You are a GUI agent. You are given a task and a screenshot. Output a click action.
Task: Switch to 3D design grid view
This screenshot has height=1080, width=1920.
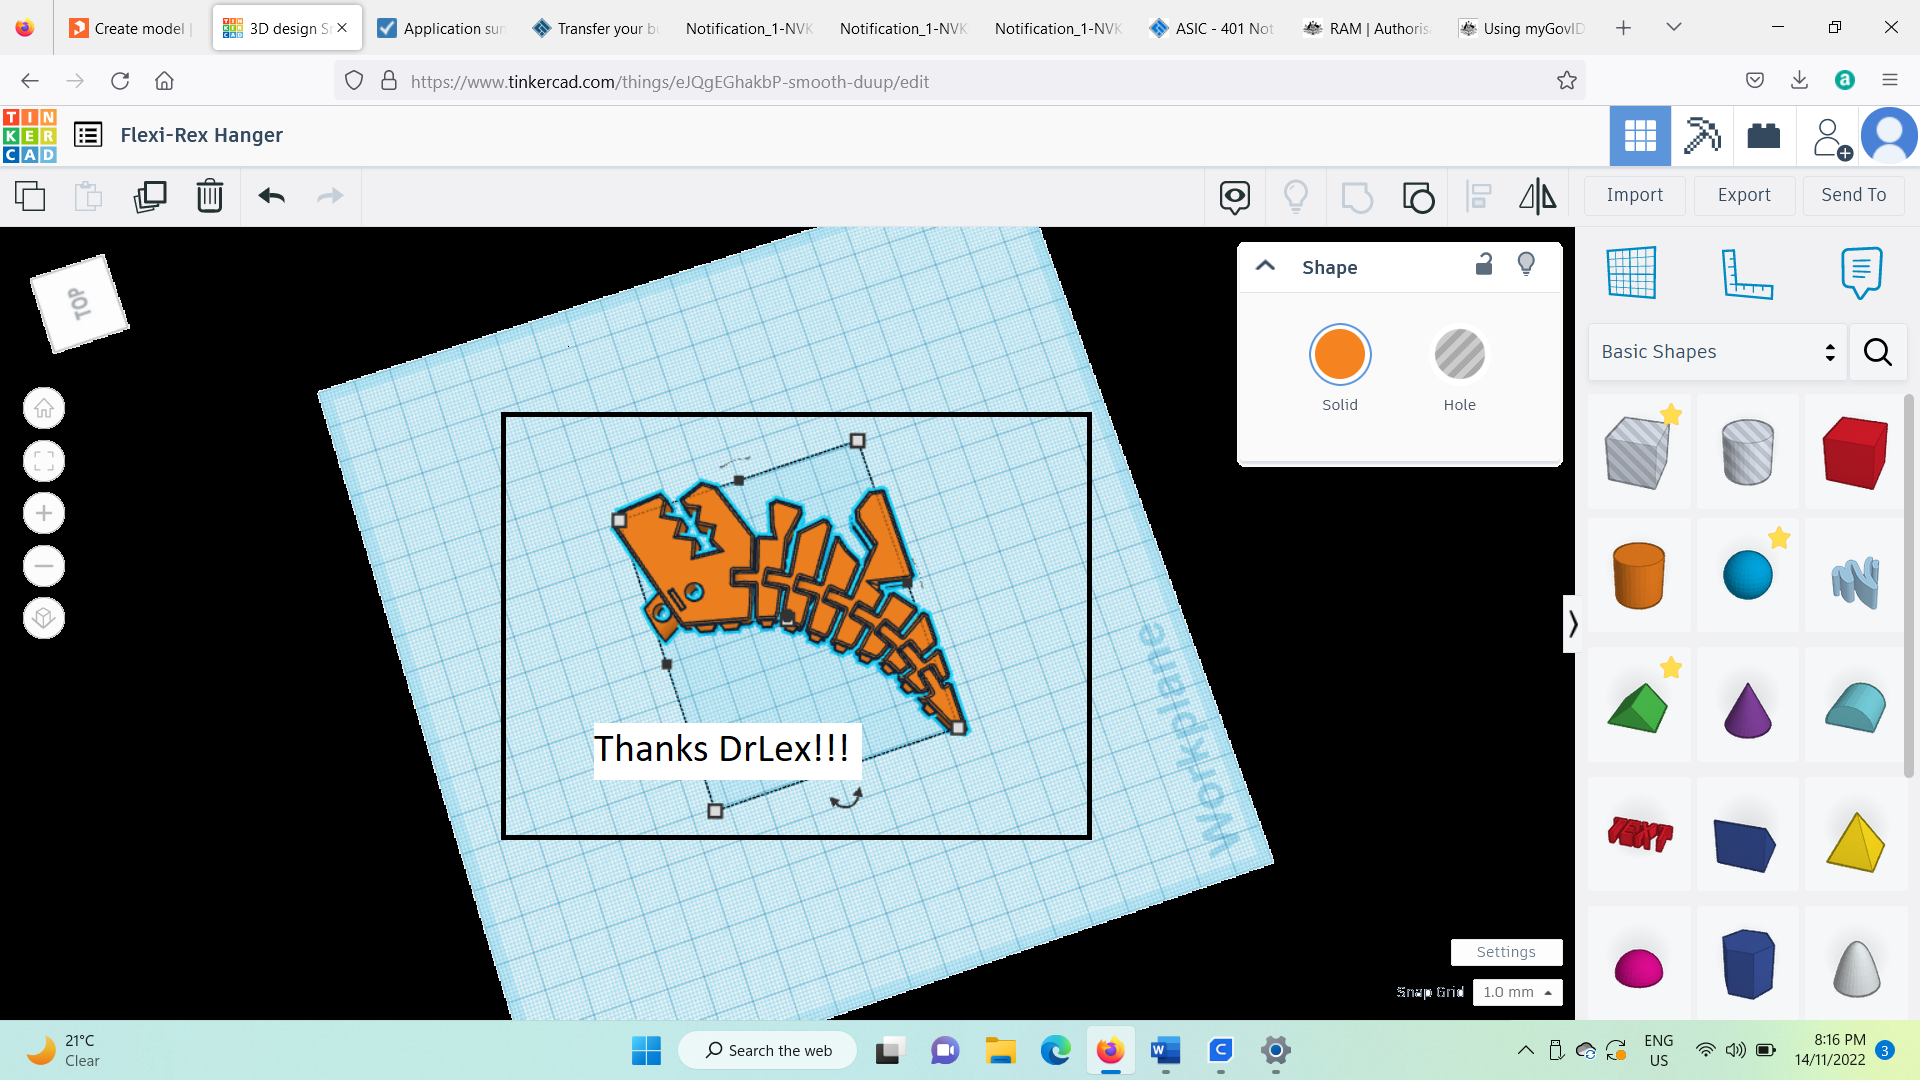coord(1640,136)
